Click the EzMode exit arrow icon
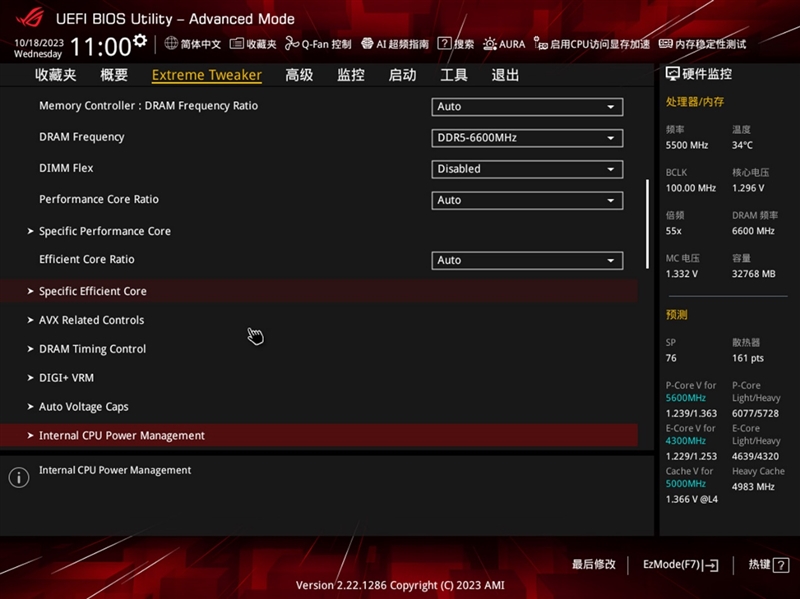 point(711,565)
